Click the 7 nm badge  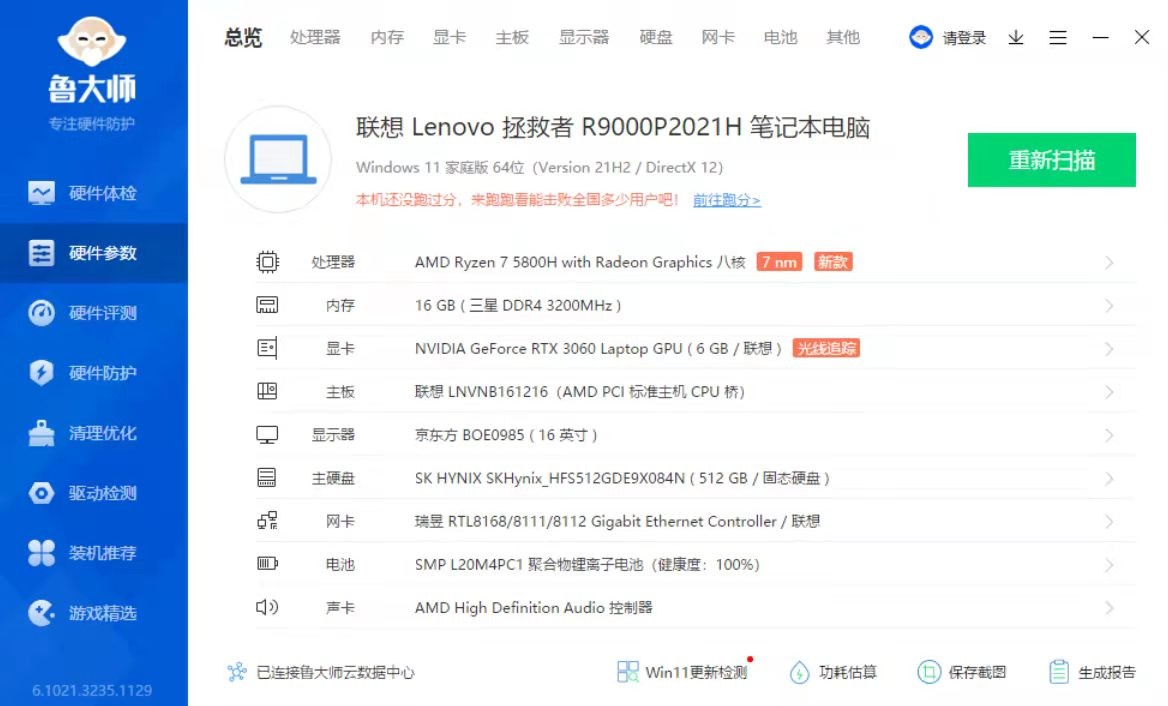click(x=779, y=262)
